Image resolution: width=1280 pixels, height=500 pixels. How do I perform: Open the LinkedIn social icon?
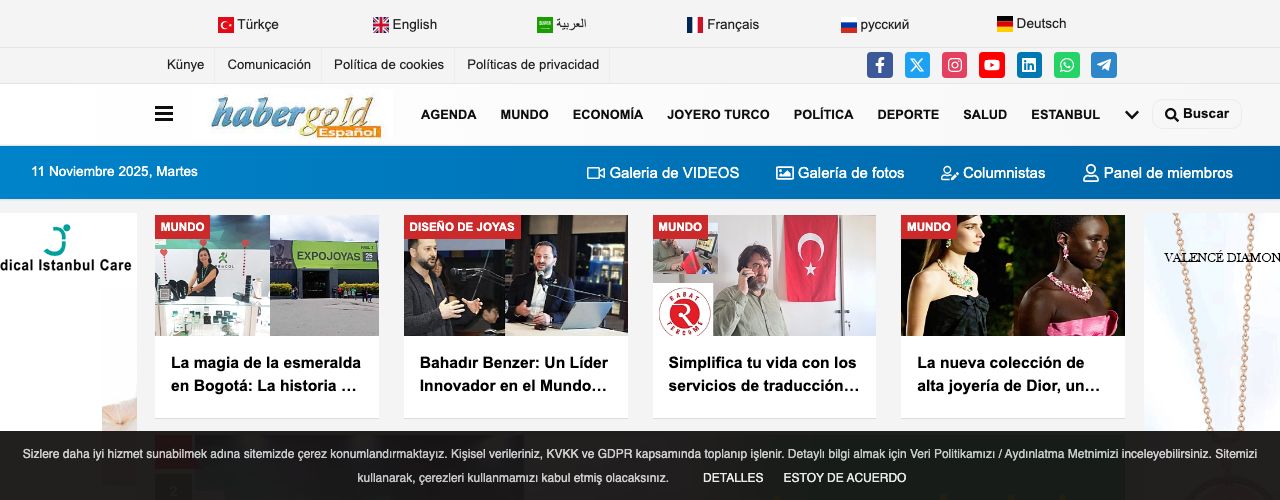(x=1029, y=65)
